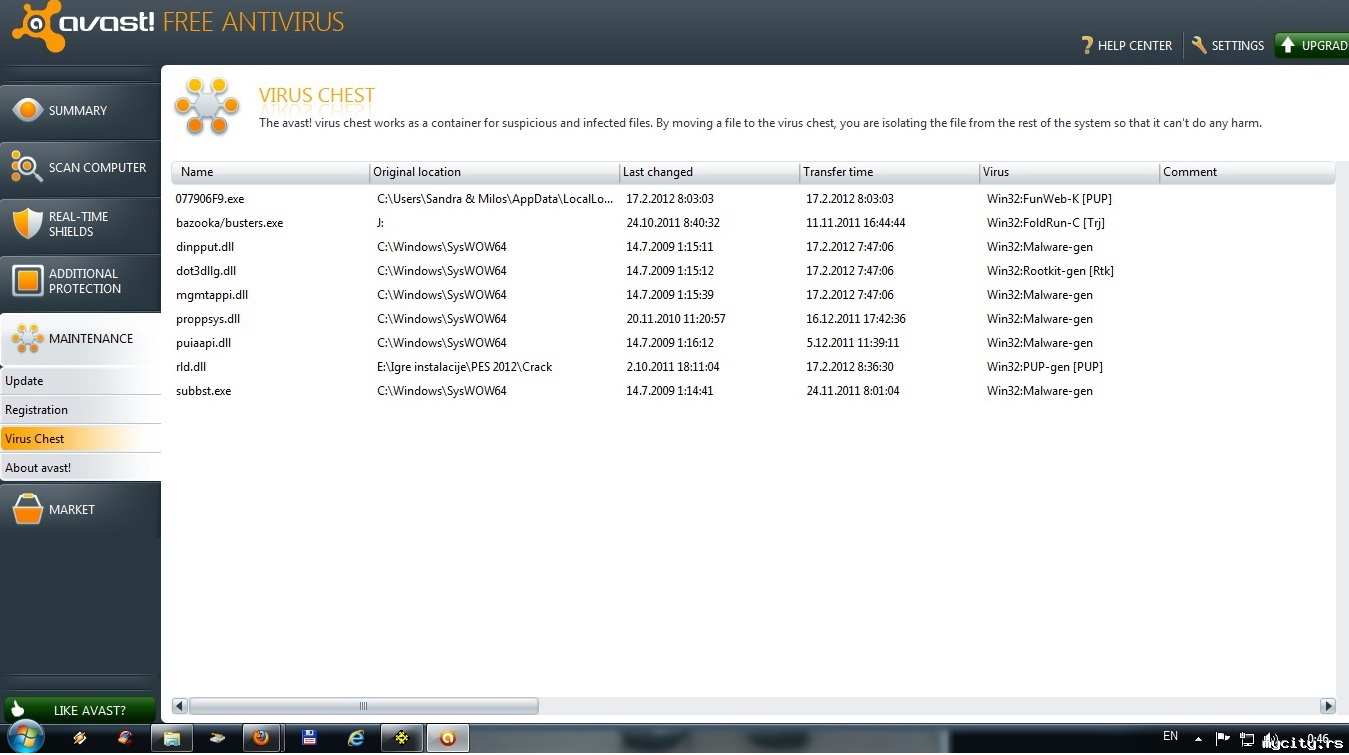Switch to Firefox in the taskbar
1349x755 pixels.
click(x=262, y=739)
